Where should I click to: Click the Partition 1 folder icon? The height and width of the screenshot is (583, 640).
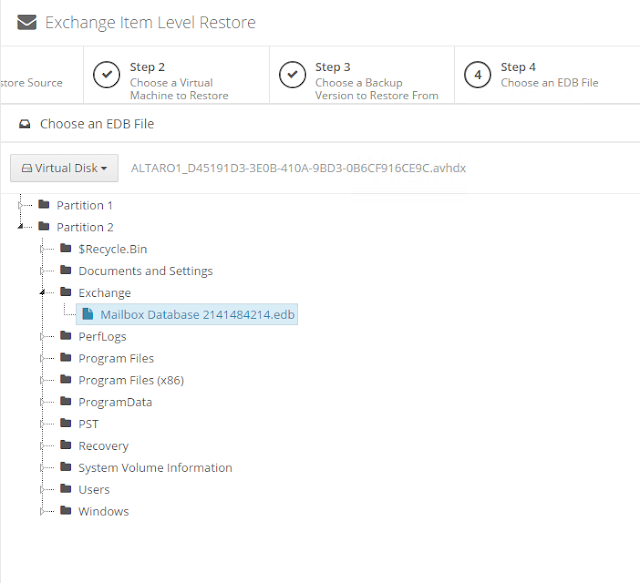coord(44,205)
